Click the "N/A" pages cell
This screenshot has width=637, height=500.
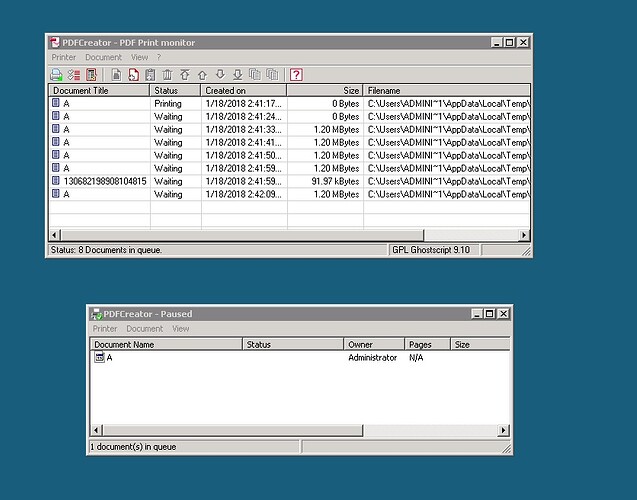point(416,357)
